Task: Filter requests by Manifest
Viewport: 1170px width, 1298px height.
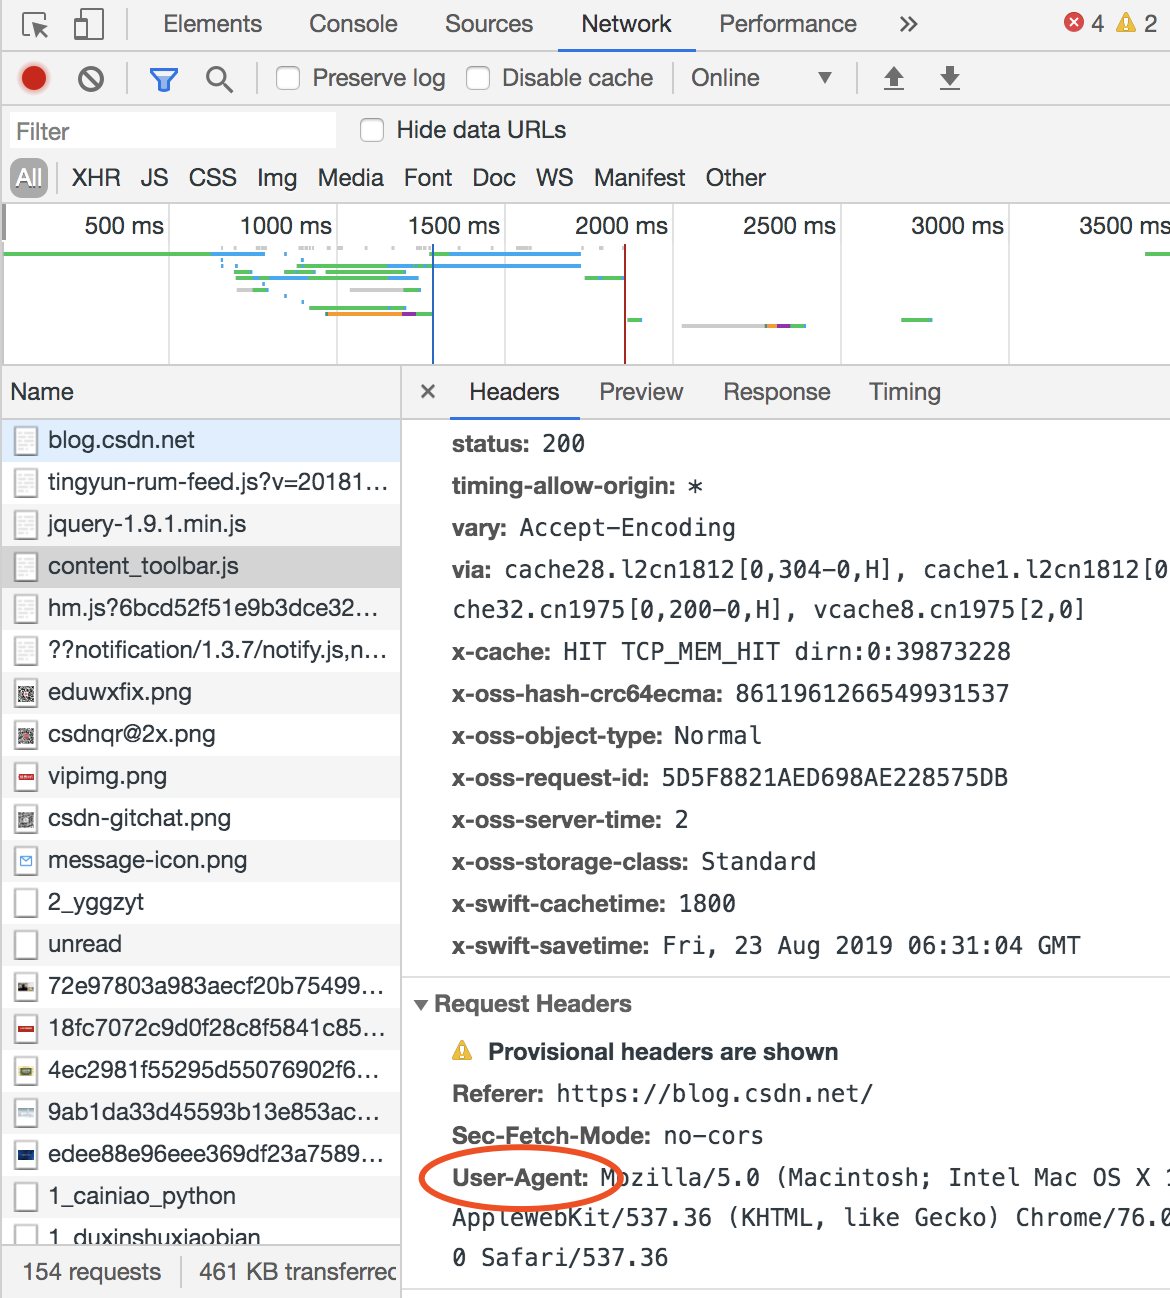Action: tap(640, 178)
